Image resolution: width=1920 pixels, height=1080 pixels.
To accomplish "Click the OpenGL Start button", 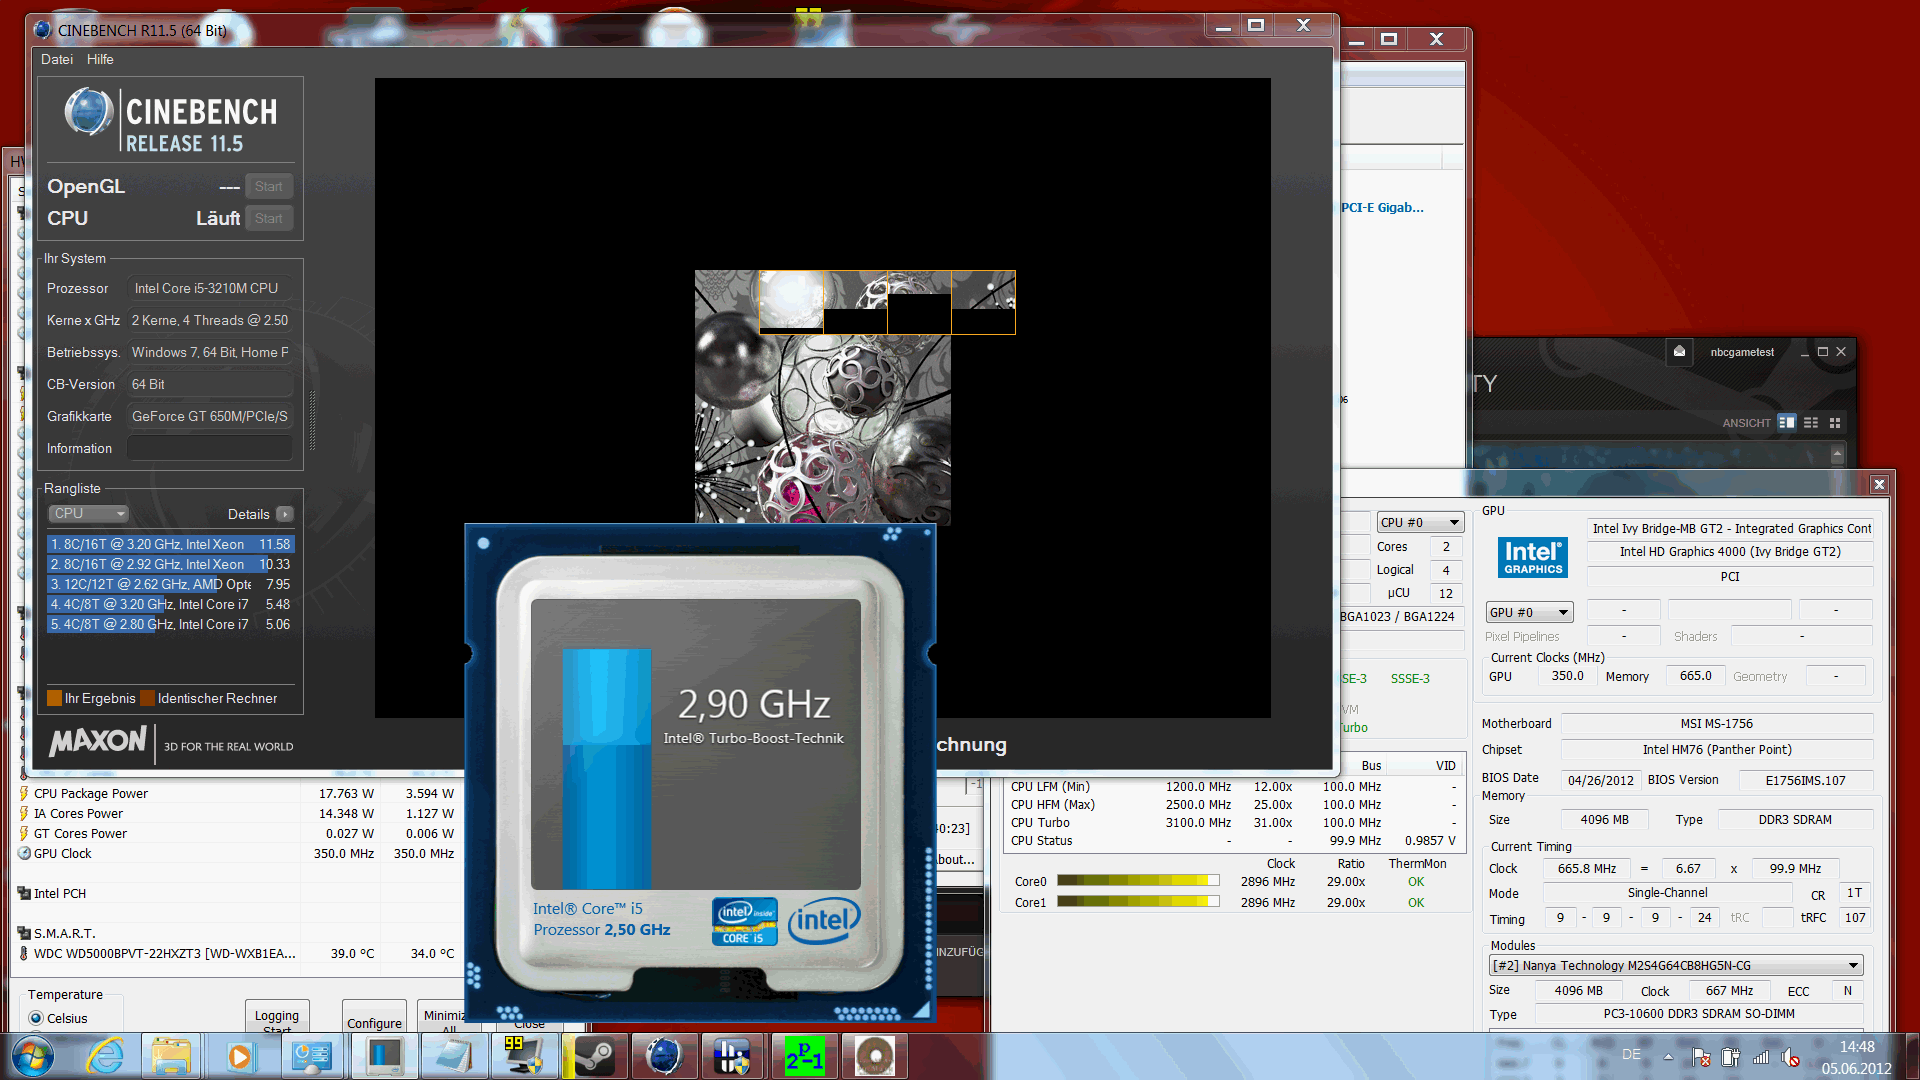I will click(x=268, y=186).
